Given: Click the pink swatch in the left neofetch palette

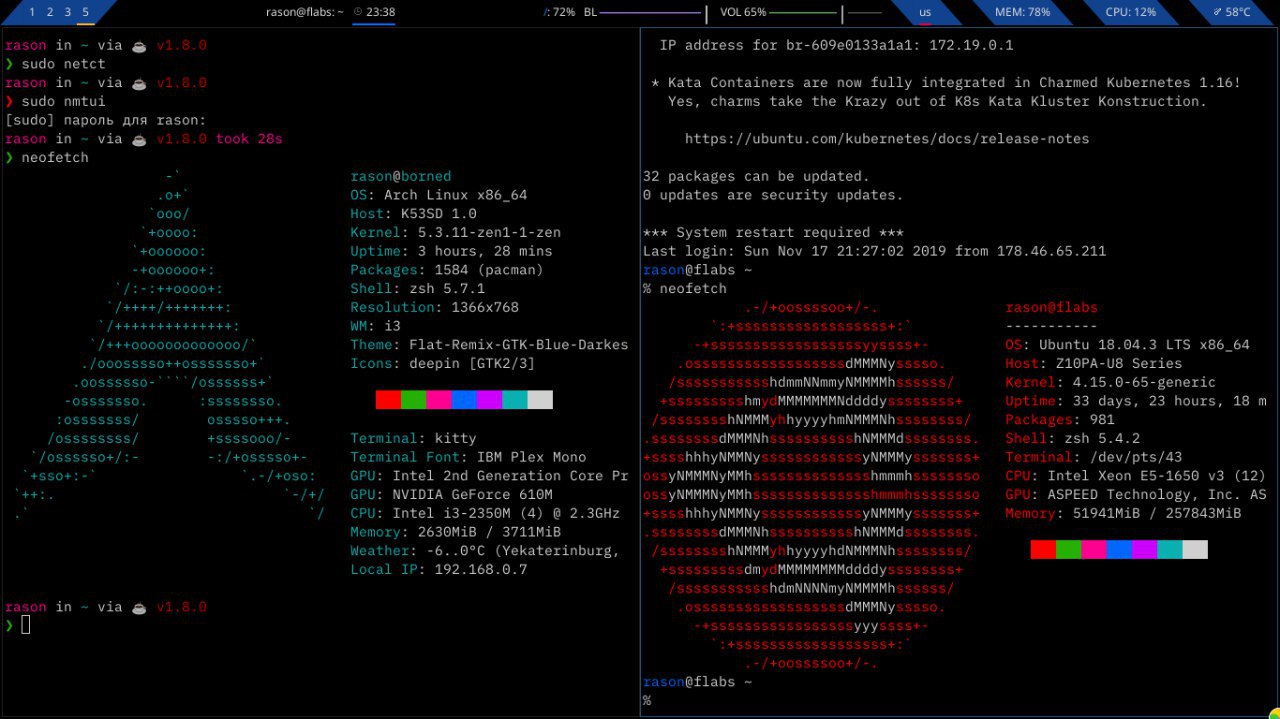Looking at the screenshot, I should click(439, 400).
